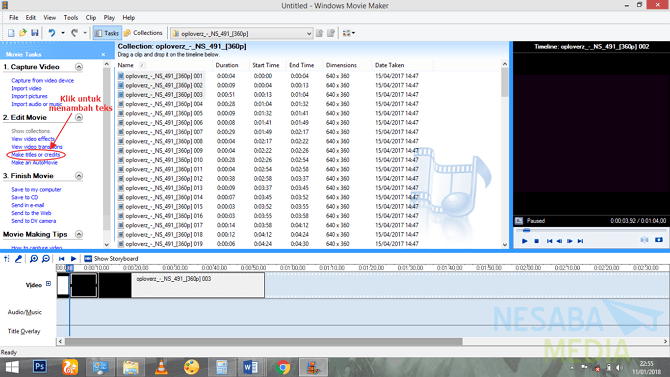Click the Narrate Timeline microphone icon
This screenshot has height=377, width=670.
18,259
